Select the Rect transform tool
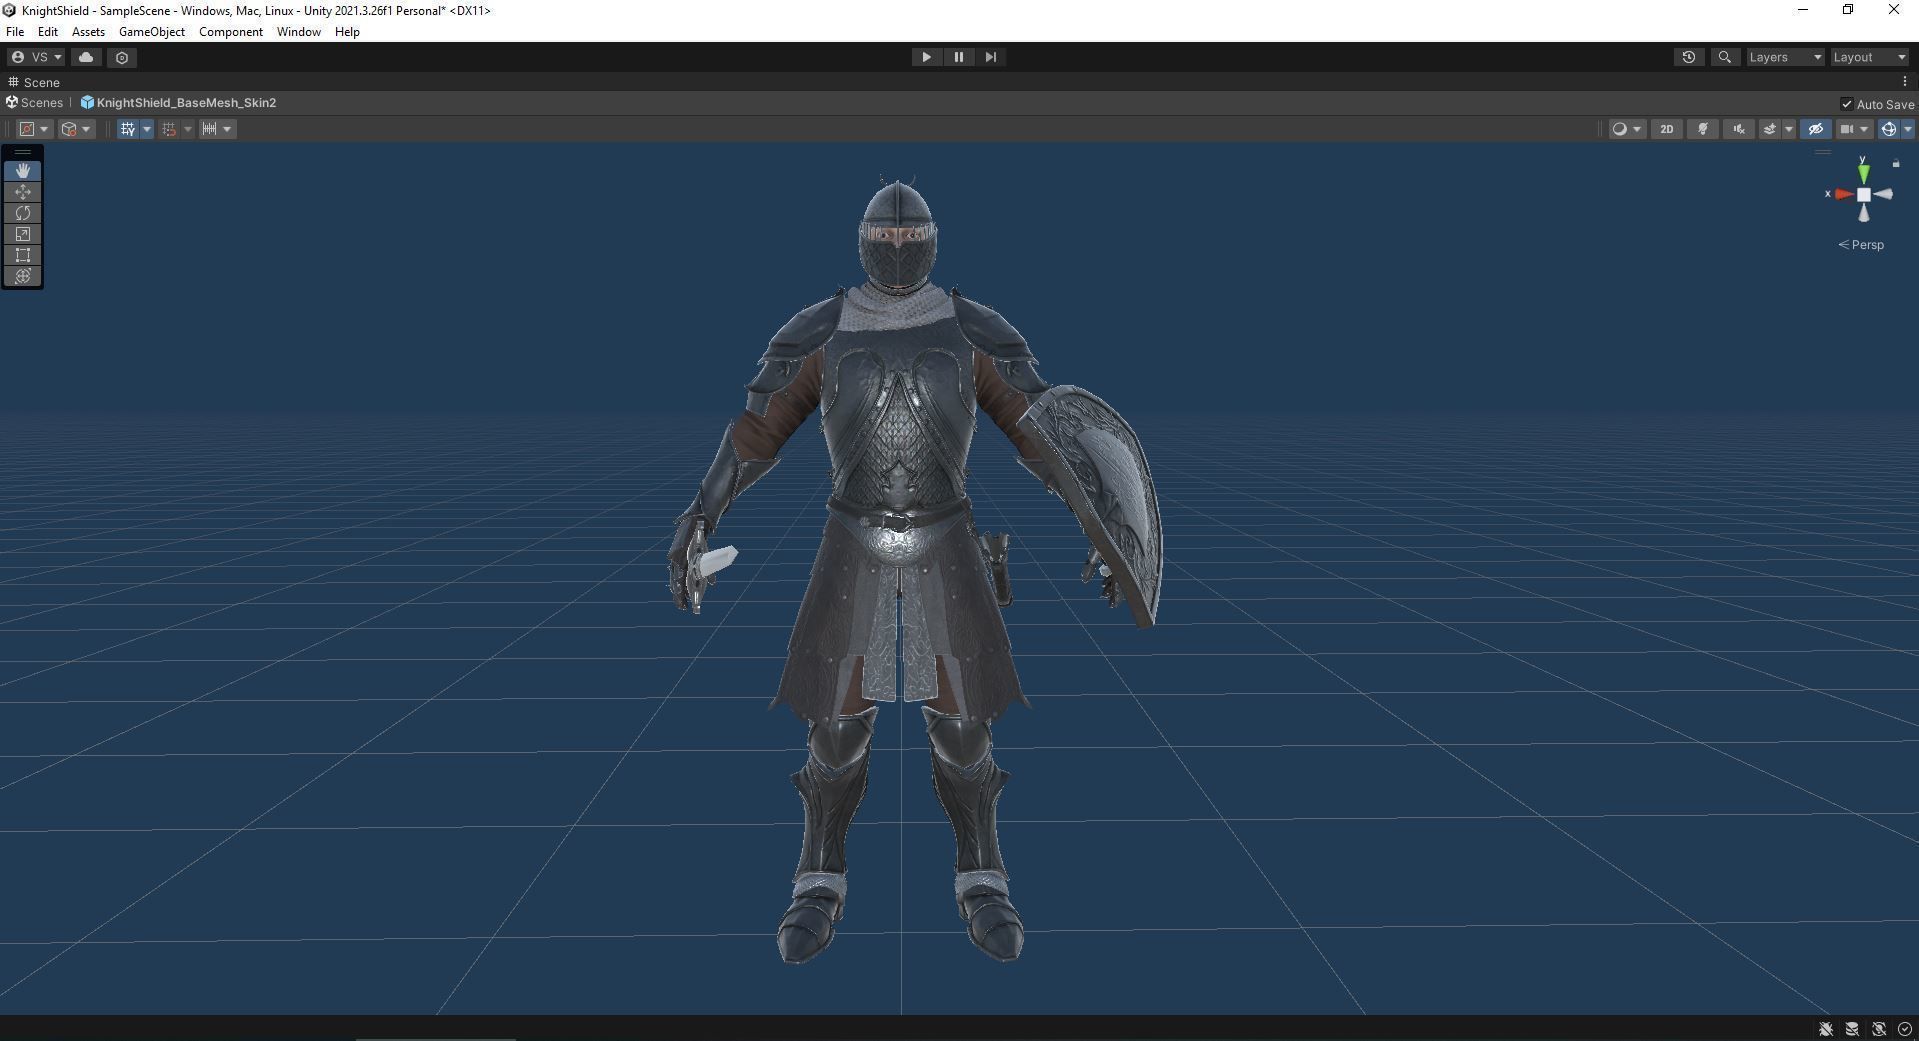This screenshot has height=1041, width=1919. pos(23,255)
